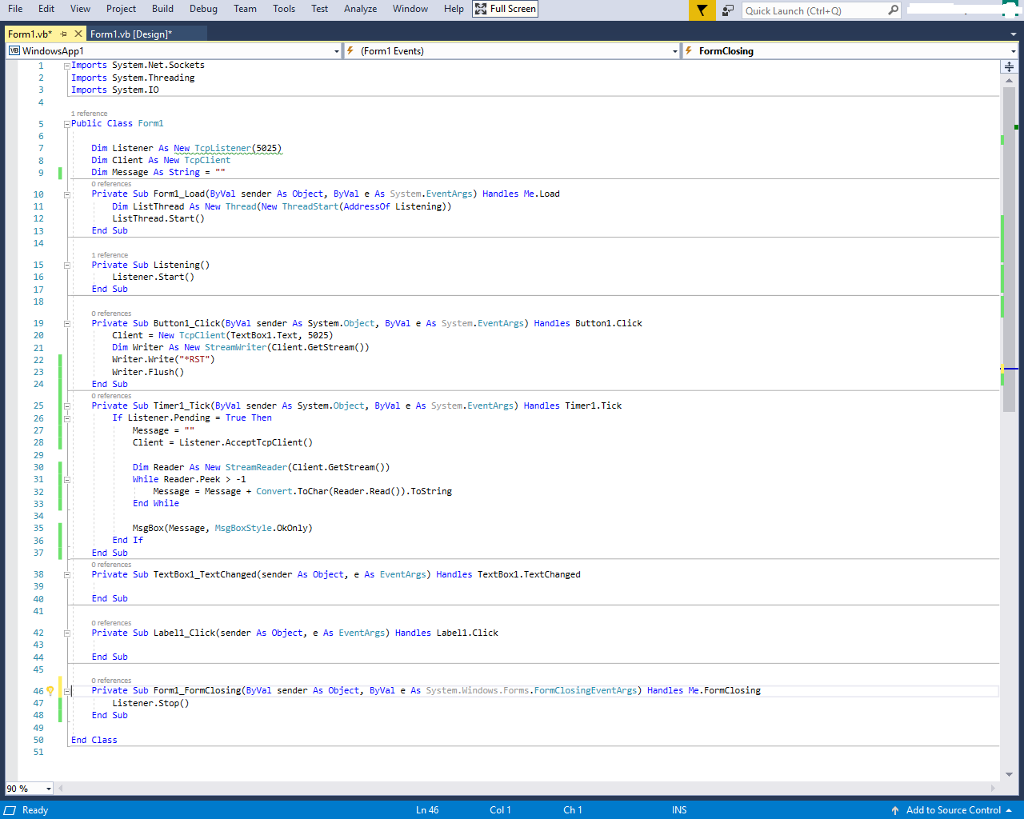The height and width of the screenshot is (819, 1024).
Task: Click the Add to Source Control arrow
Action: point(895,810)
